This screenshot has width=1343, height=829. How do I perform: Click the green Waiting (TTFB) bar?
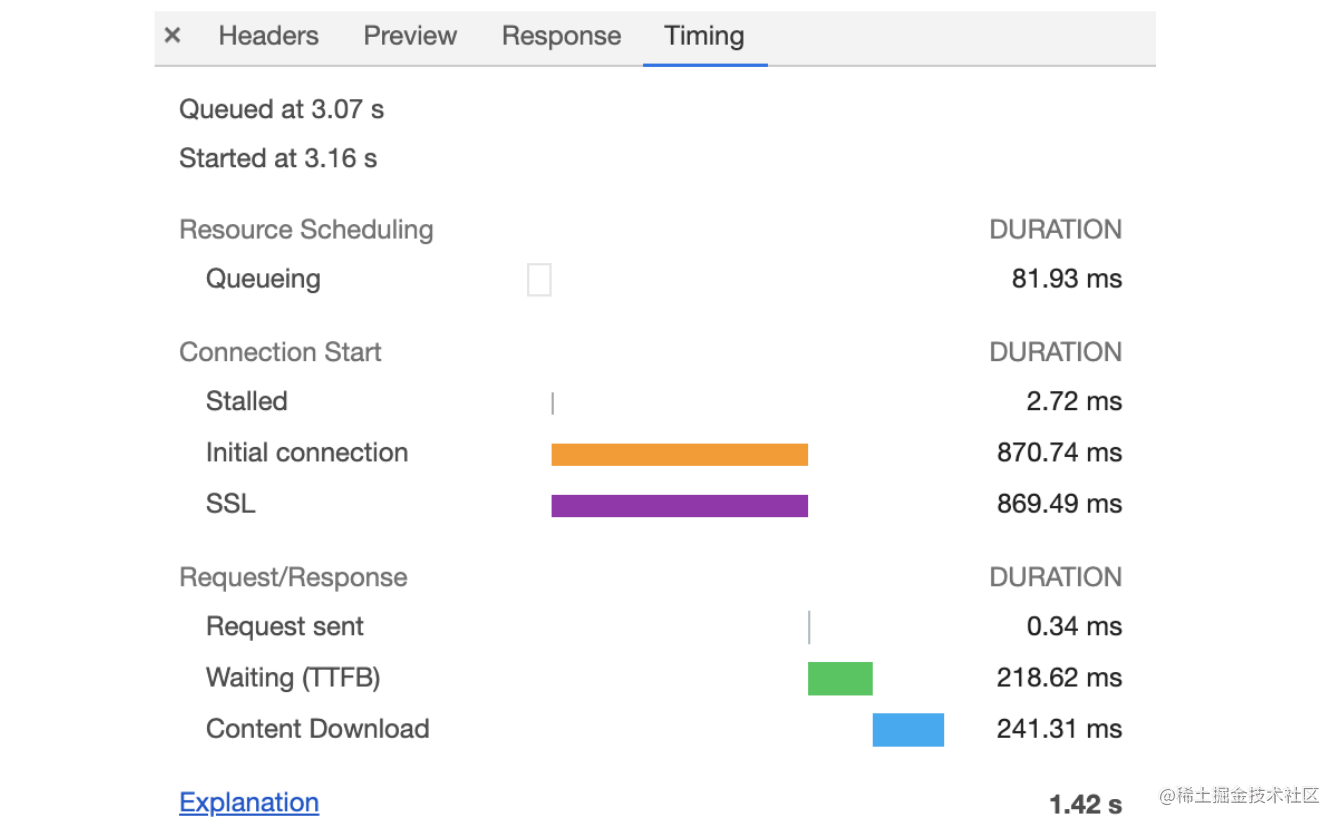click(x=840, y=678)
